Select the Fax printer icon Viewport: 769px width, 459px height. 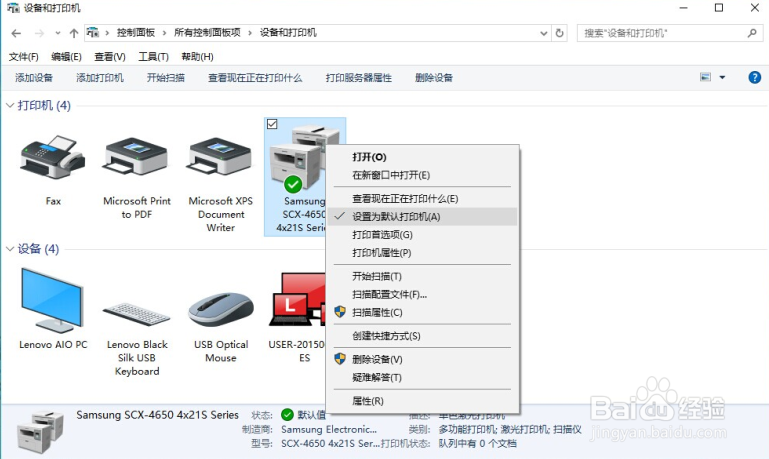tap(52, 158)
